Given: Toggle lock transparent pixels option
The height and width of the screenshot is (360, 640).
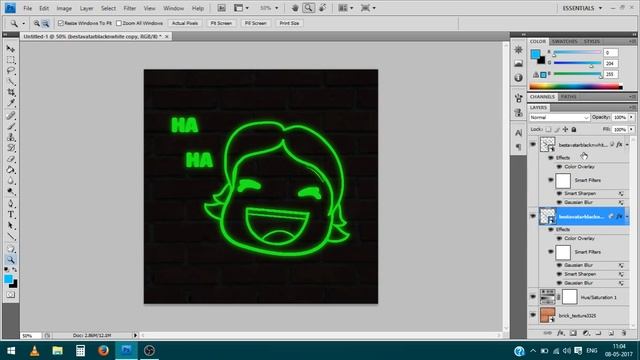Looking at the screenshot, I should [x=548, y=129].
